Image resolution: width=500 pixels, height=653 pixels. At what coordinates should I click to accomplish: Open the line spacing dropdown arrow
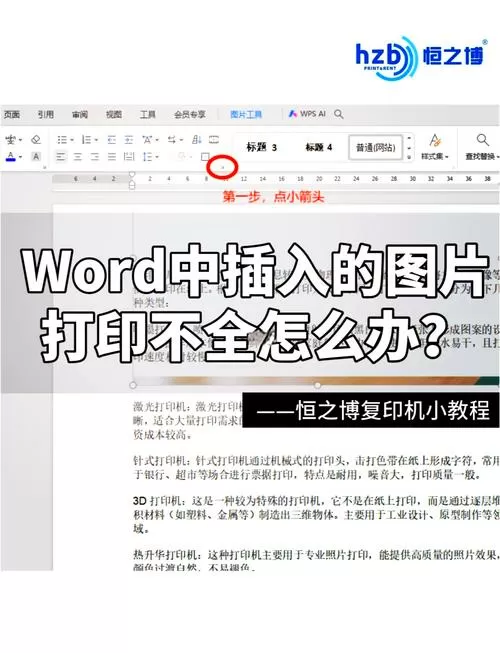click(x=157, y=157)
